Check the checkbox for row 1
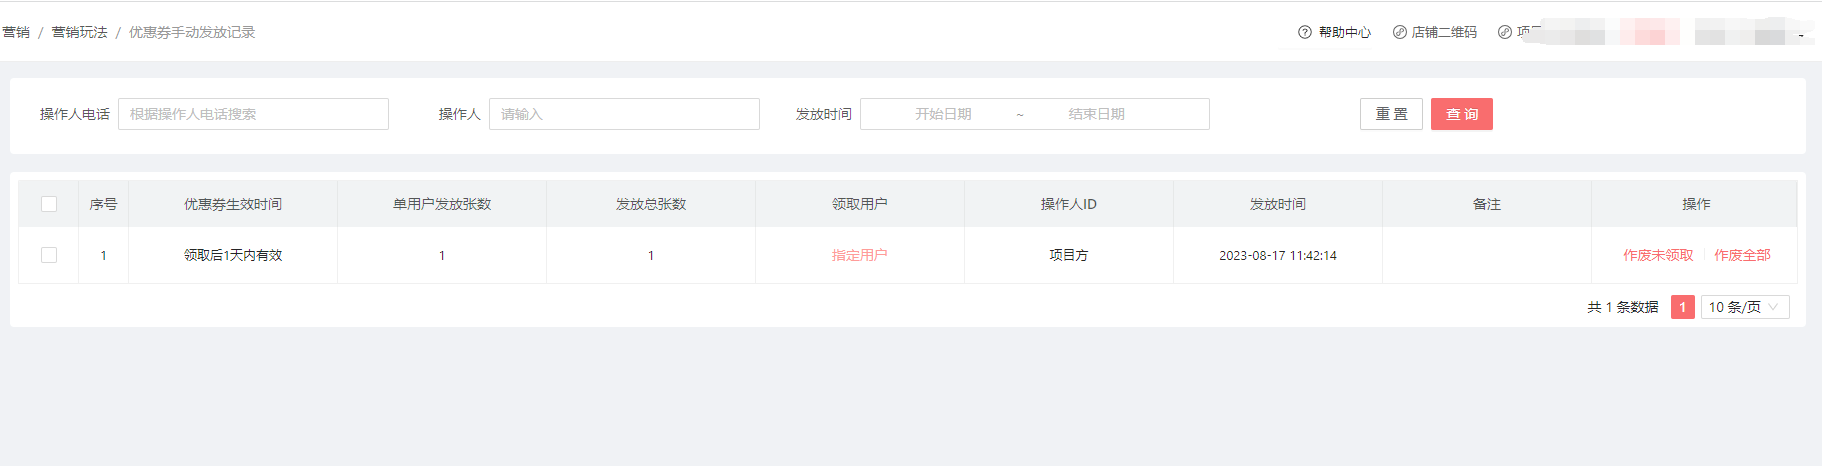The width and height of the screenshot is (1822, 466). (49, 255)
